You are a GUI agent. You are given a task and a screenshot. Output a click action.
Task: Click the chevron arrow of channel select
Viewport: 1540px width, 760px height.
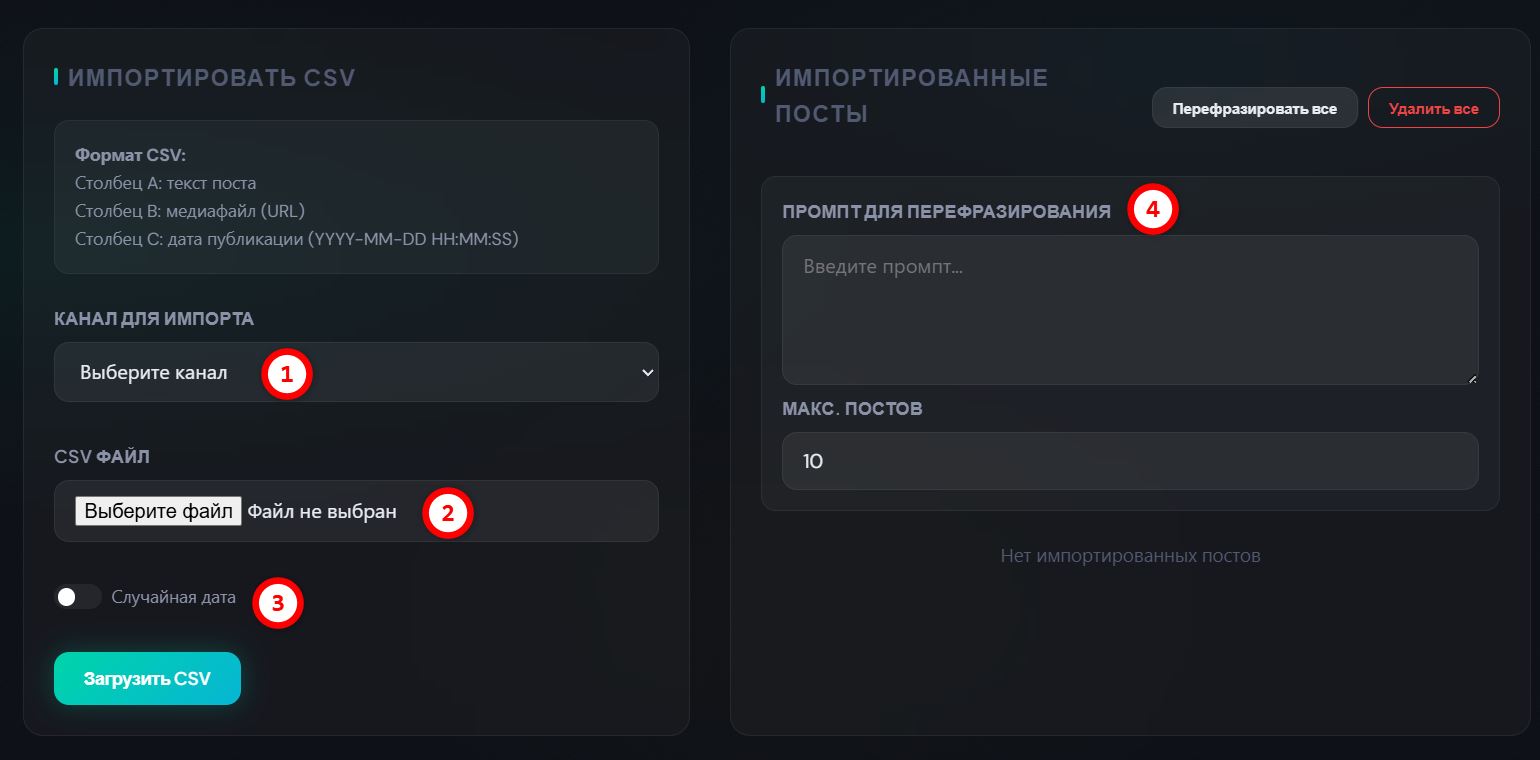(x=647, y=372)
